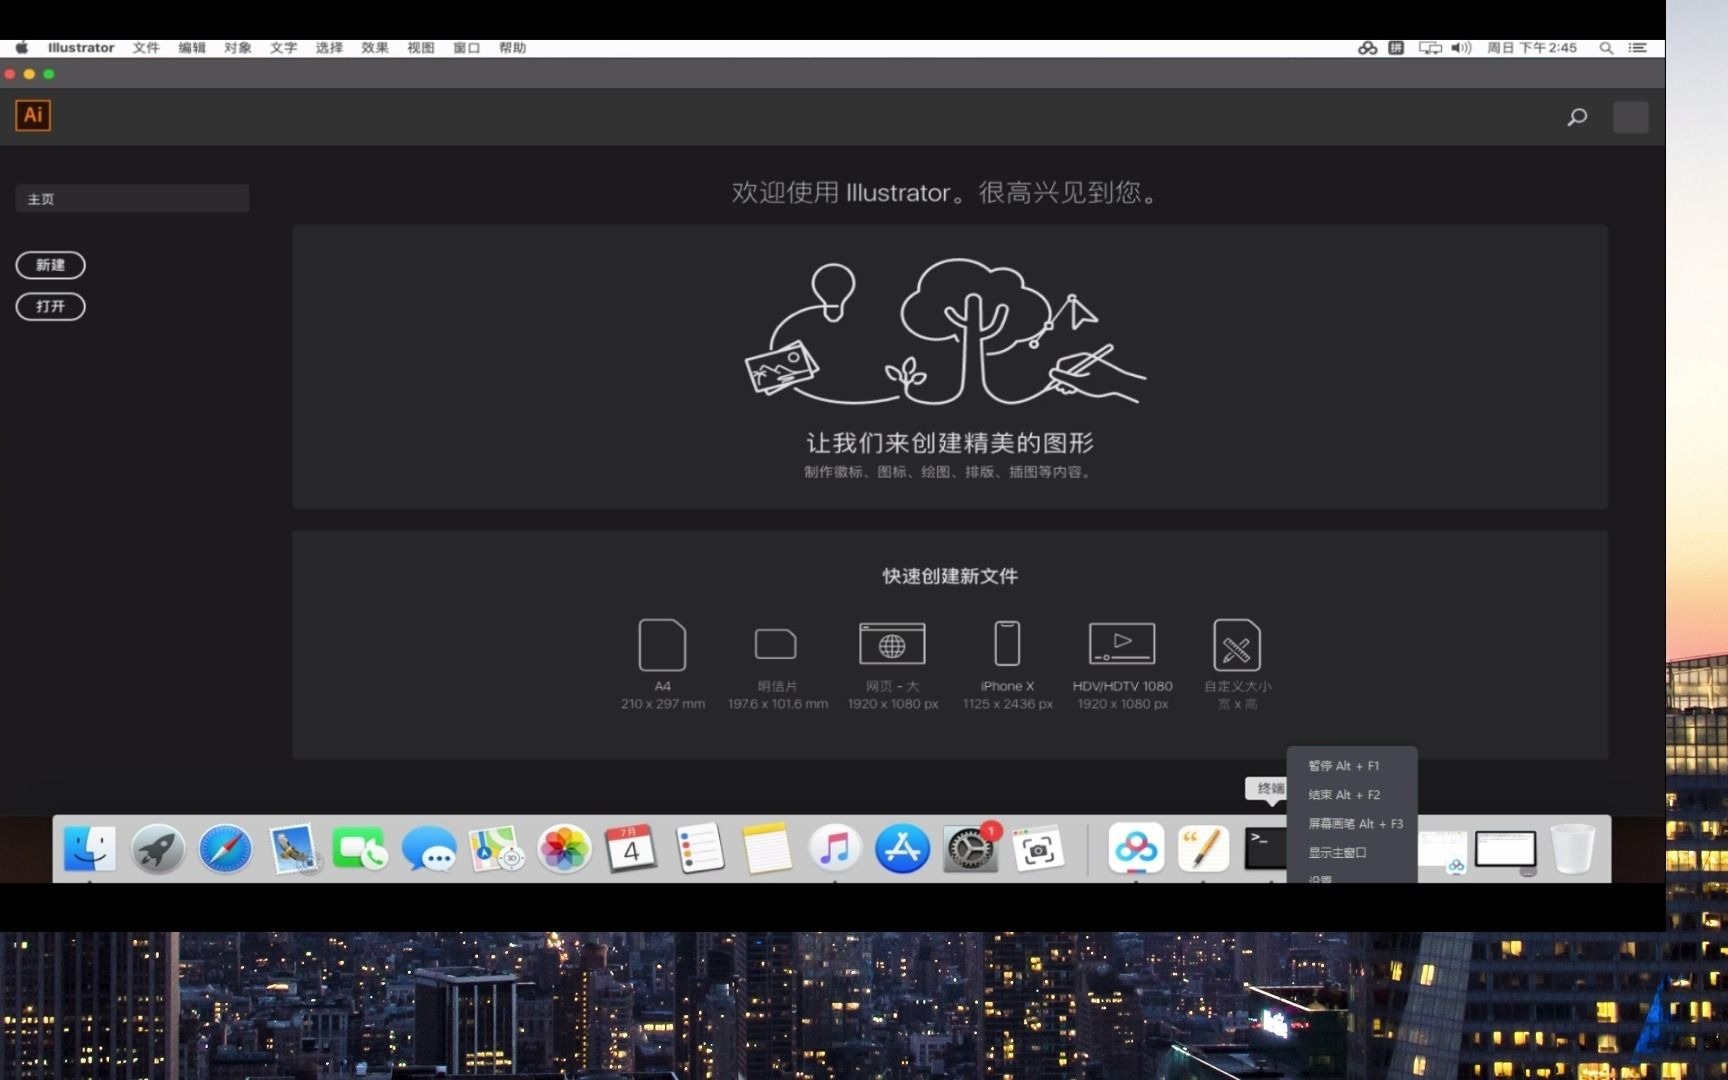Viewport: 1728px width, 1080px height.
Task: Open Messages in the Dock
Action: point(429,849)
